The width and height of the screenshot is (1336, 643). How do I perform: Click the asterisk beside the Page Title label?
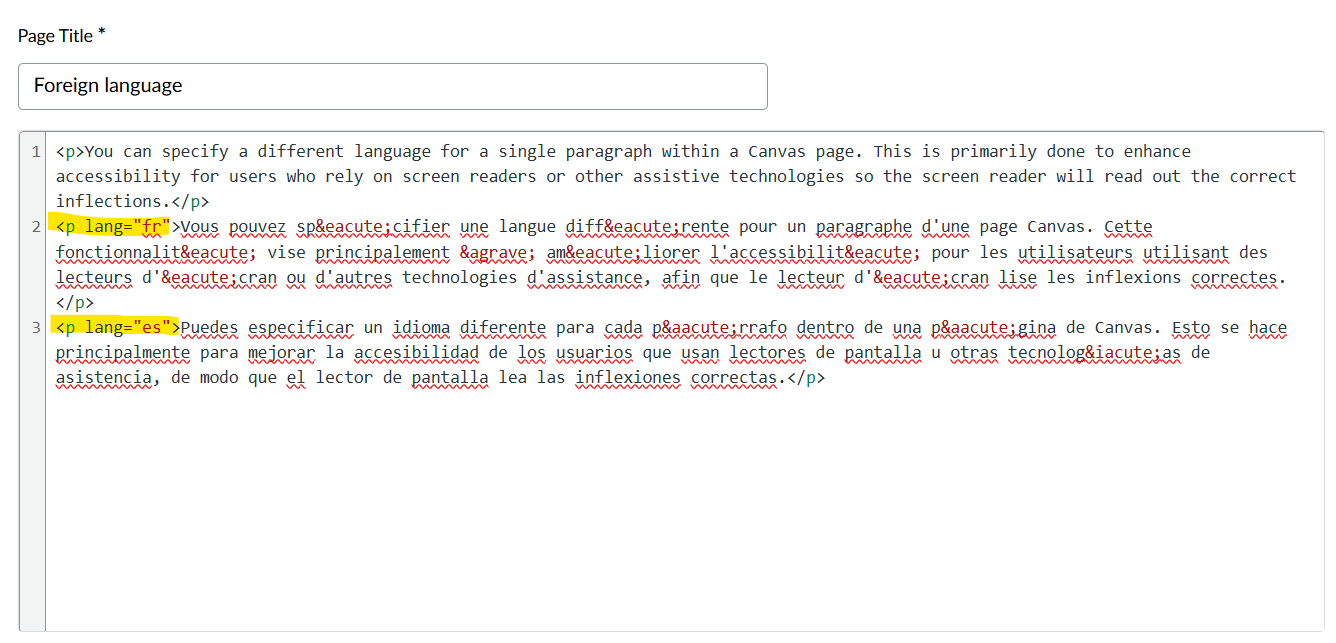(102, 29)
